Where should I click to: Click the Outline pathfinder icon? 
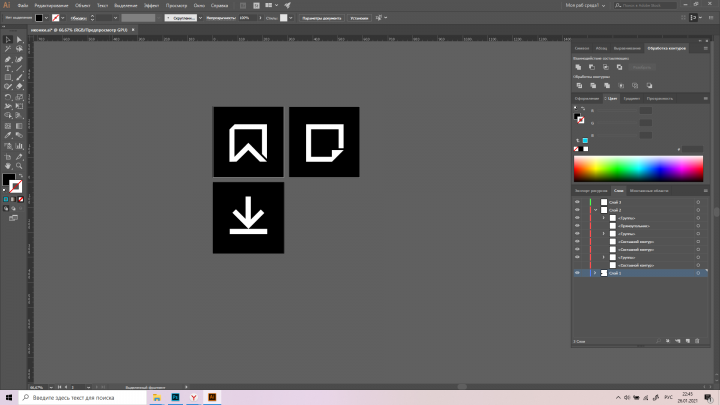click(635, 85)
